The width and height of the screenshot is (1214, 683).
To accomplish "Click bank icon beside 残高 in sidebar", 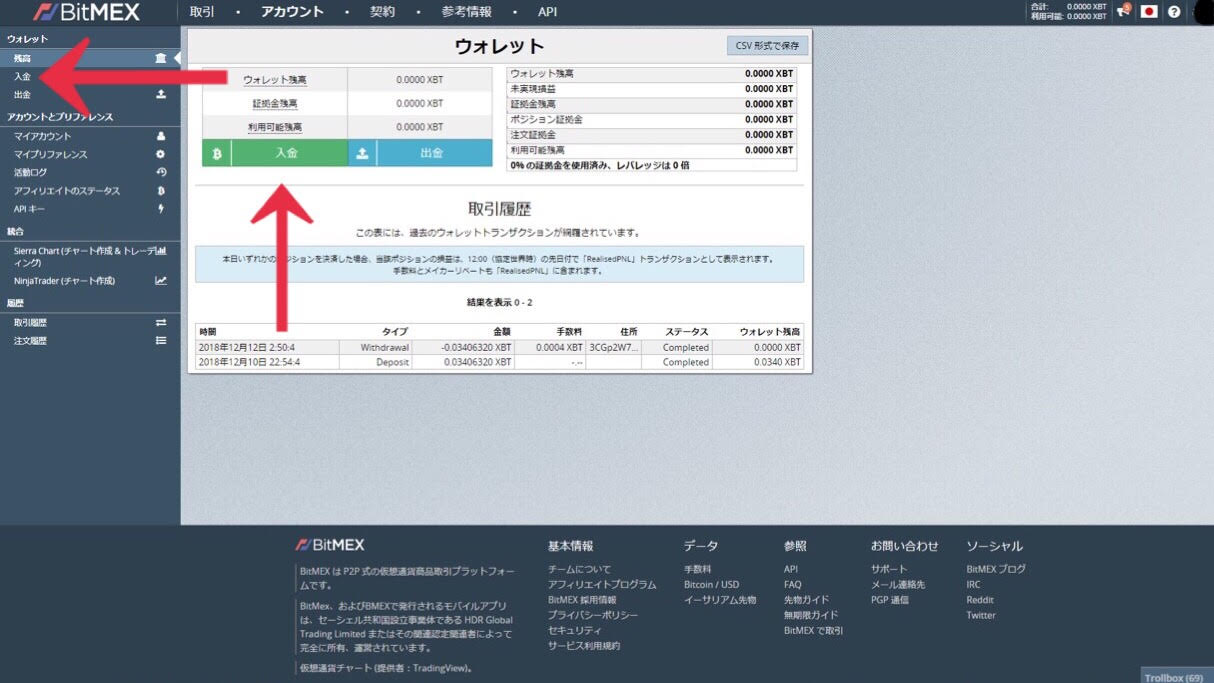I will pos(161,59).
